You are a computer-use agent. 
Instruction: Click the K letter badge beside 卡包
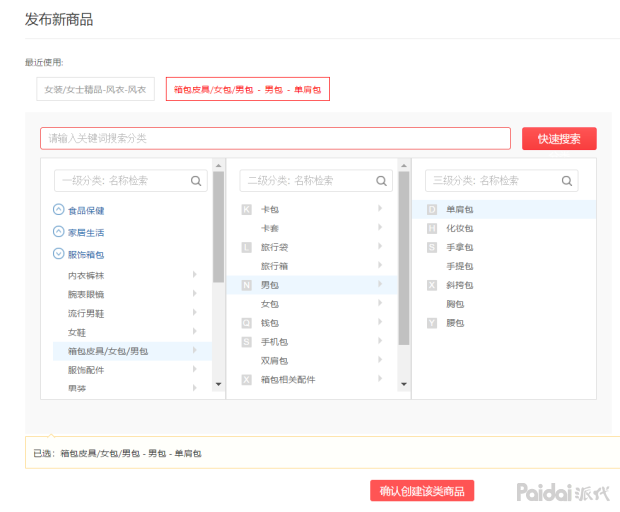246,210
